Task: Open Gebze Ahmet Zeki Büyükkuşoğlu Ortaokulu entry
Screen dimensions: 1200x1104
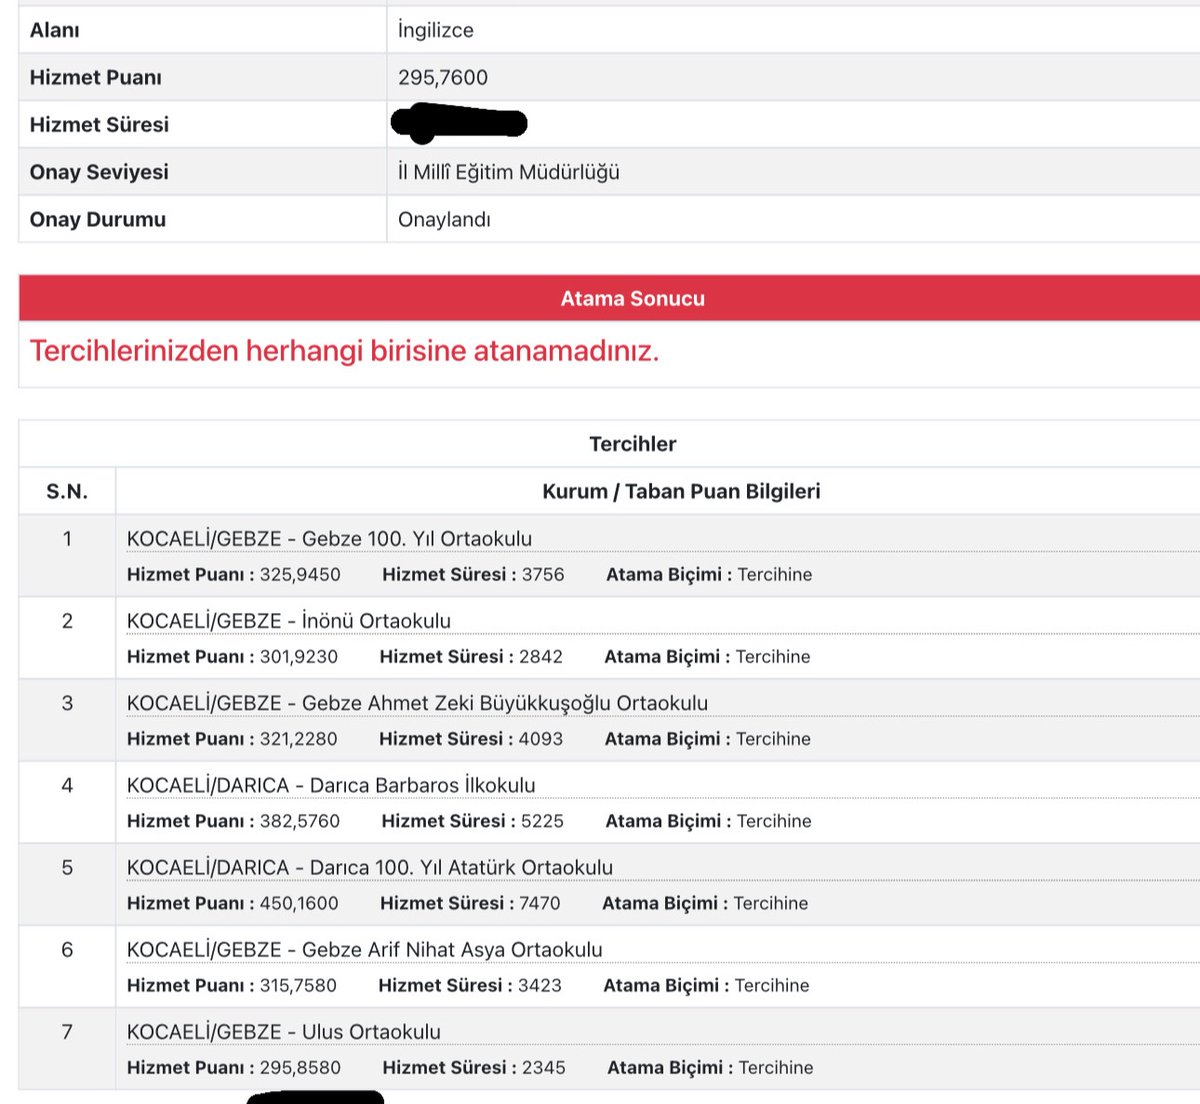Action: tap(417, 703)
